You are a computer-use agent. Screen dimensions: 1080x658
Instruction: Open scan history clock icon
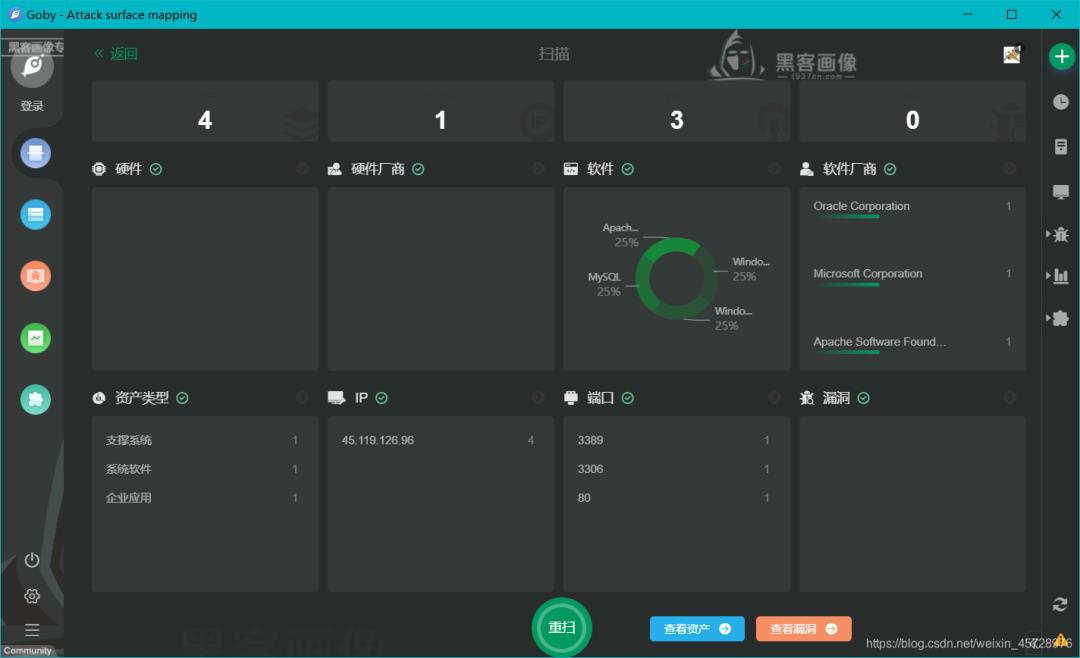[1061, 102]
